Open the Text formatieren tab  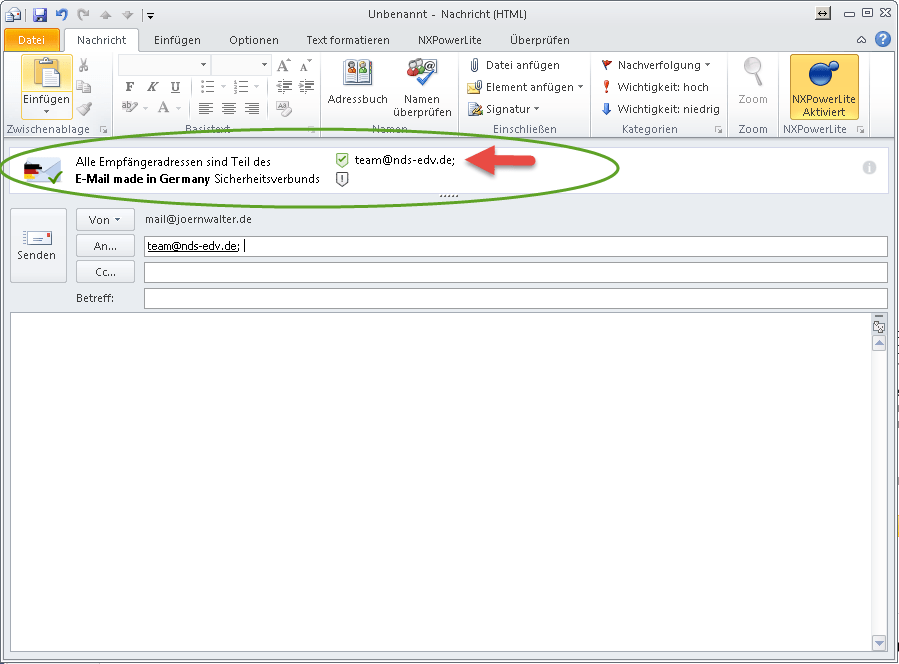347,40
